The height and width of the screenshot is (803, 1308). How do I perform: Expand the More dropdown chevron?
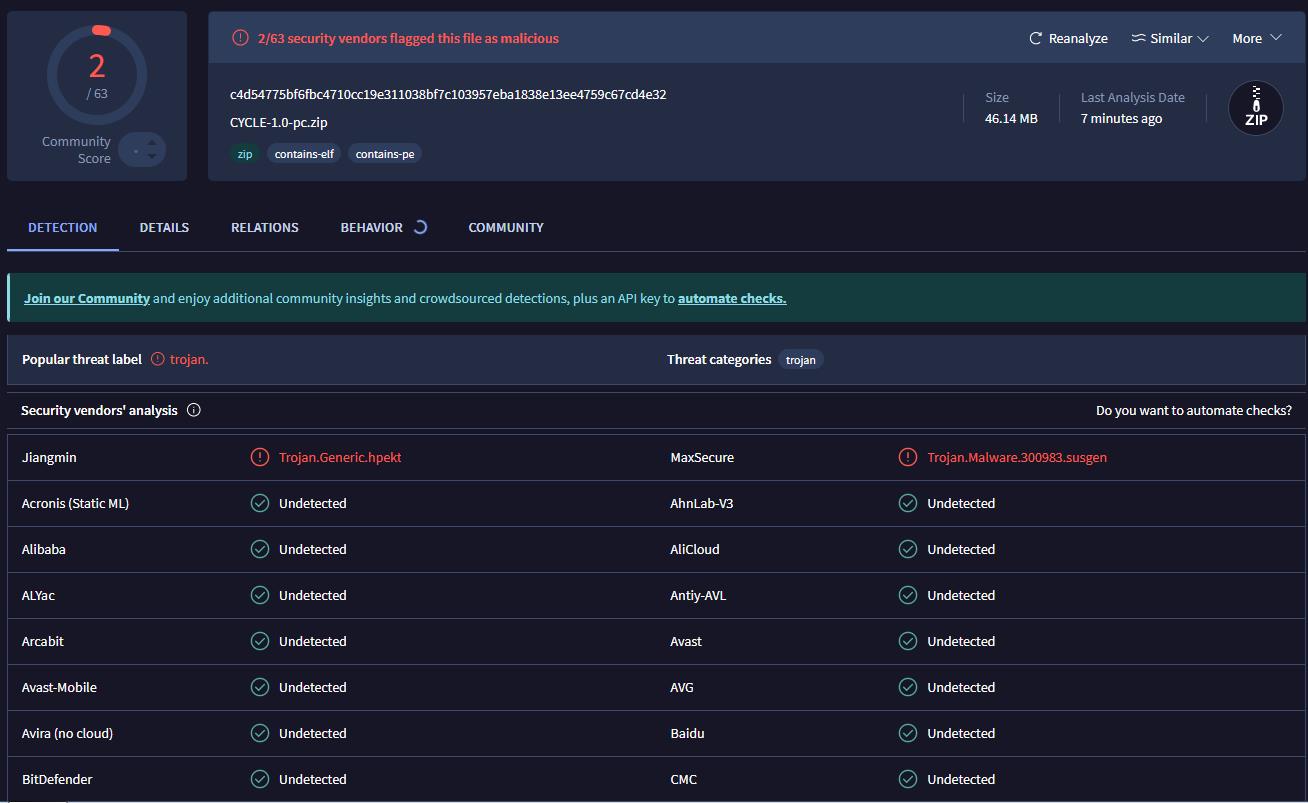point(1275,38)
